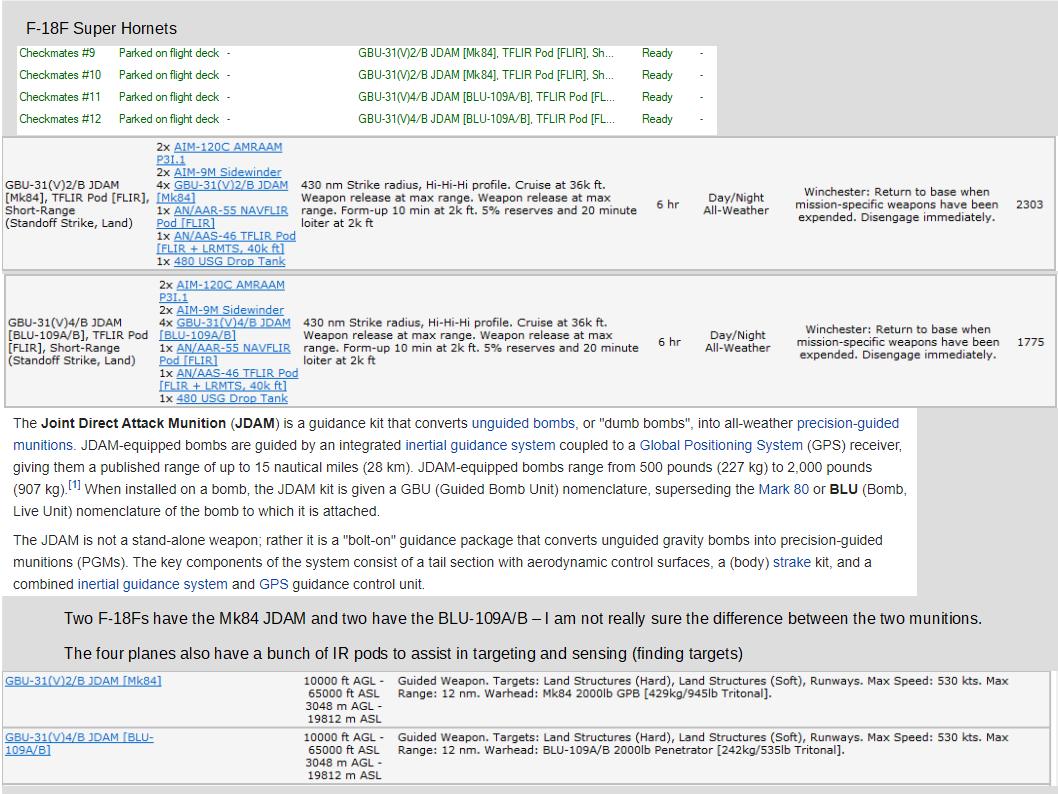Click 6 hr in the Mk84 loadout row
This screenshot has height=794, width=1058.
click(x=667, y=204)
